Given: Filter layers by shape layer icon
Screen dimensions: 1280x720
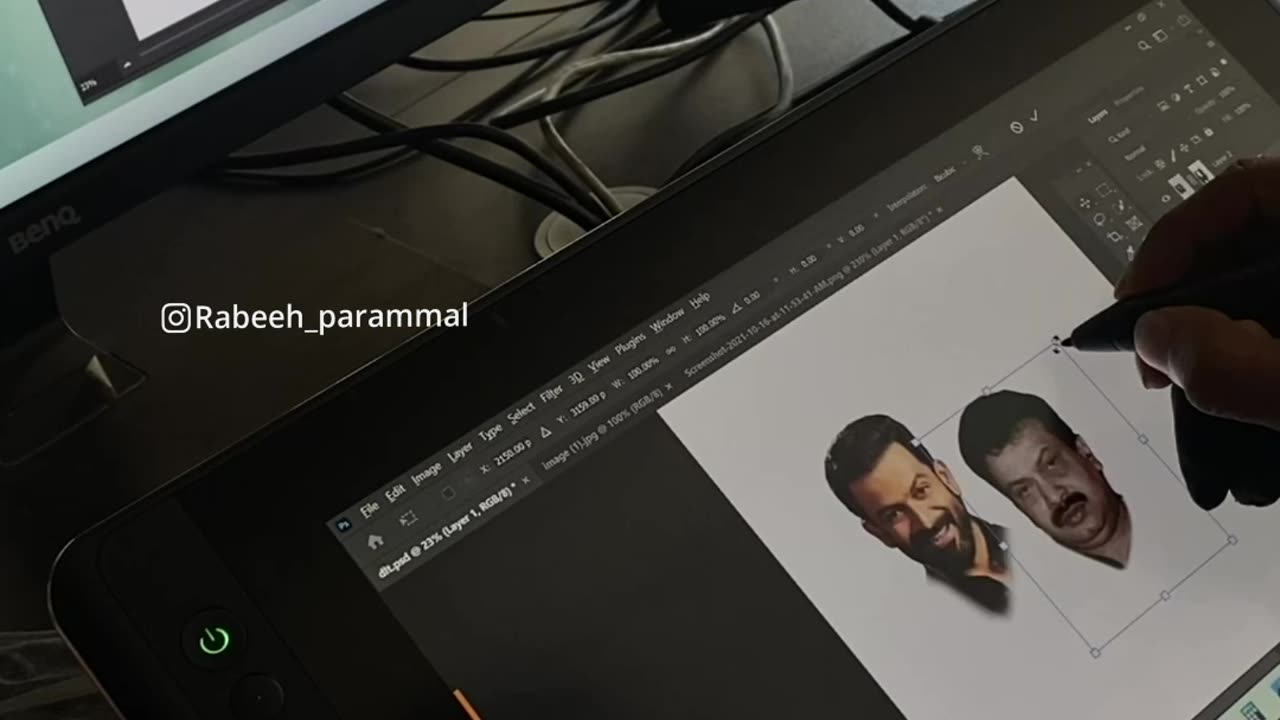Looking at the screenshot, I should tap(1201, 80).
